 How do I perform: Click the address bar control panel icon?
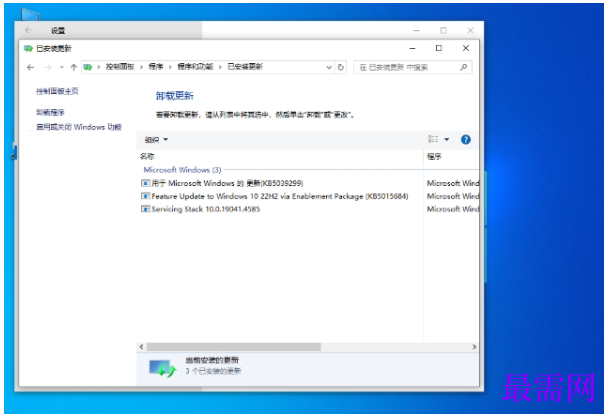coord(88,67)
